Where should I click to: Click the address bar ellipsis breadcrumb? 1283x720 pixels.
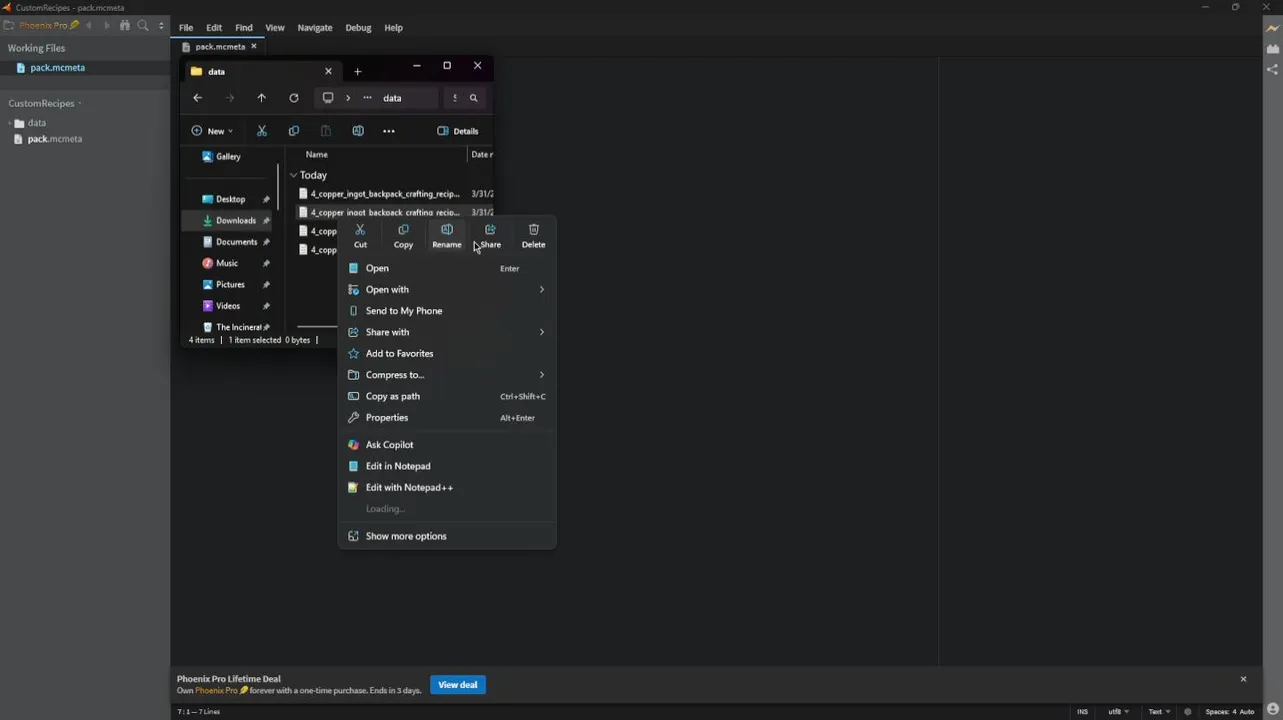point(367,98)
